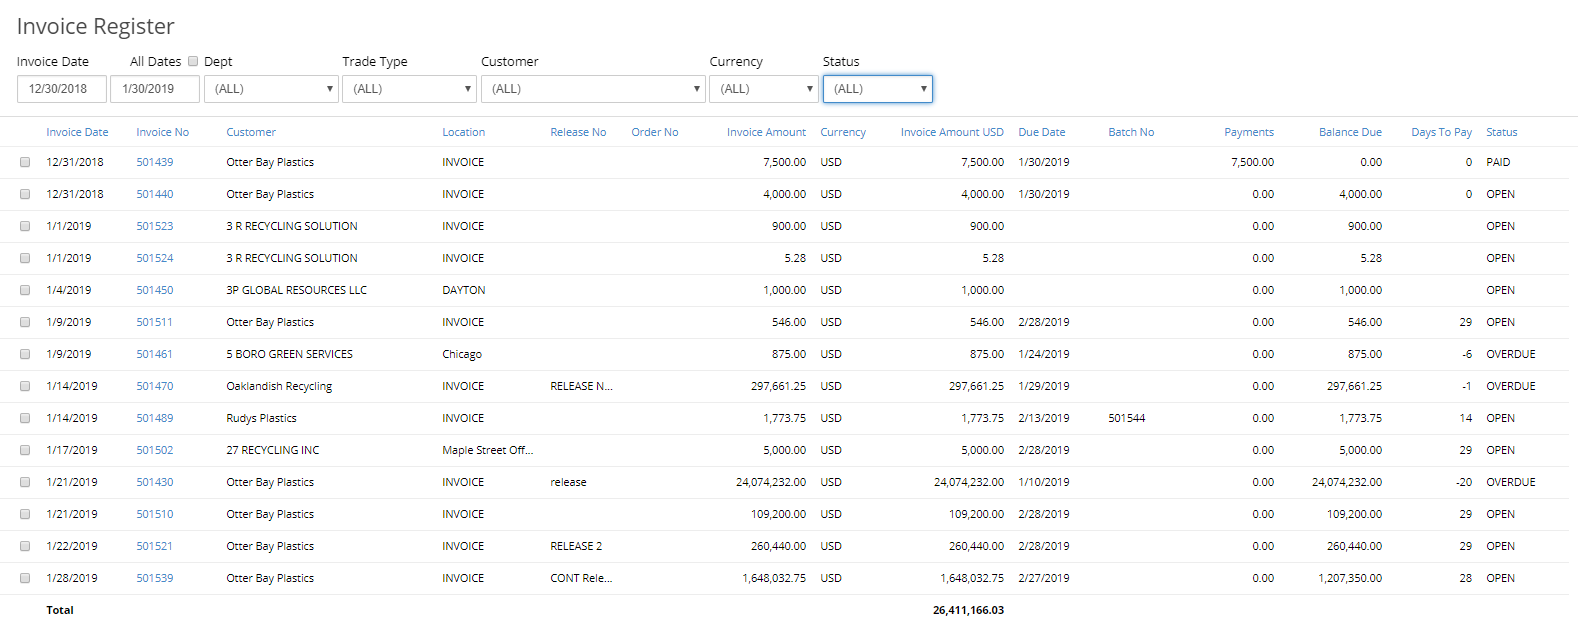
Task: Click the Invoice Register page title
Action: (96, 27)
